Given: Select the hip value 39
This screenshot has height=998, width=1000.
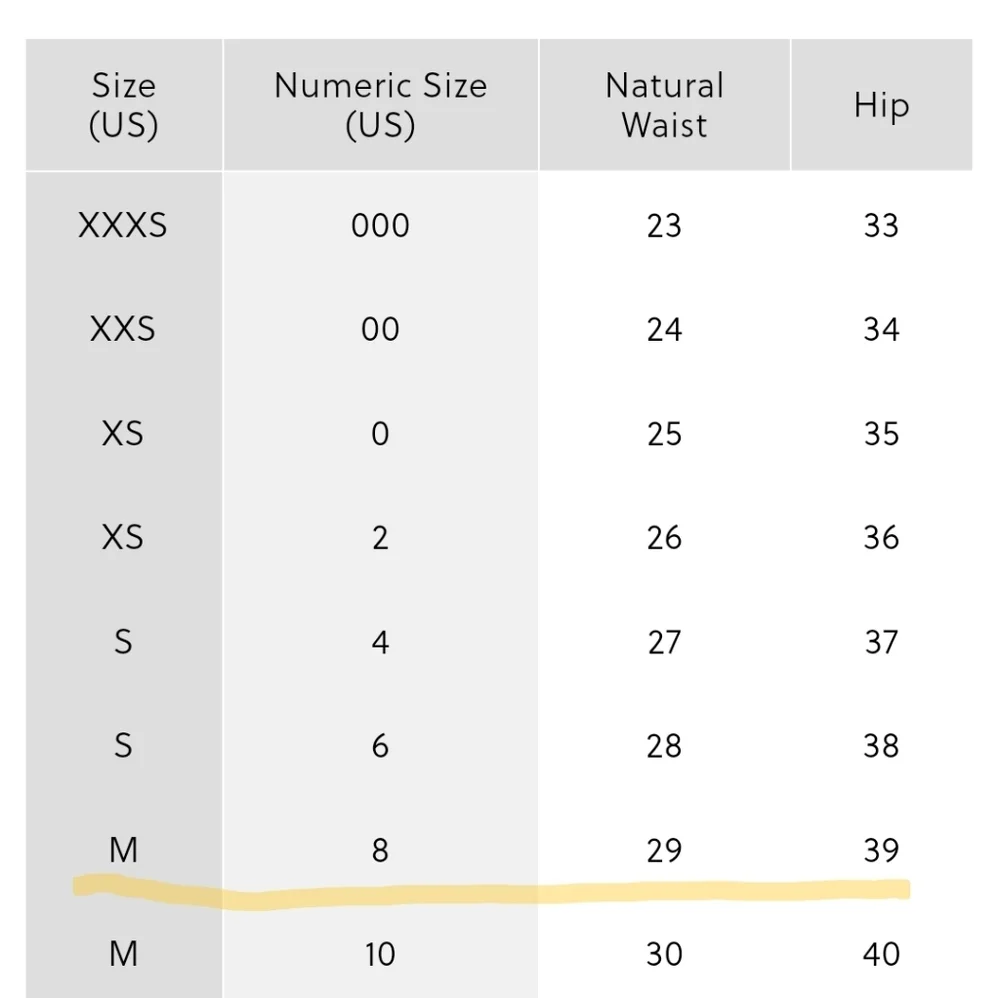Looking at the screenshot, I should [881, 850].
